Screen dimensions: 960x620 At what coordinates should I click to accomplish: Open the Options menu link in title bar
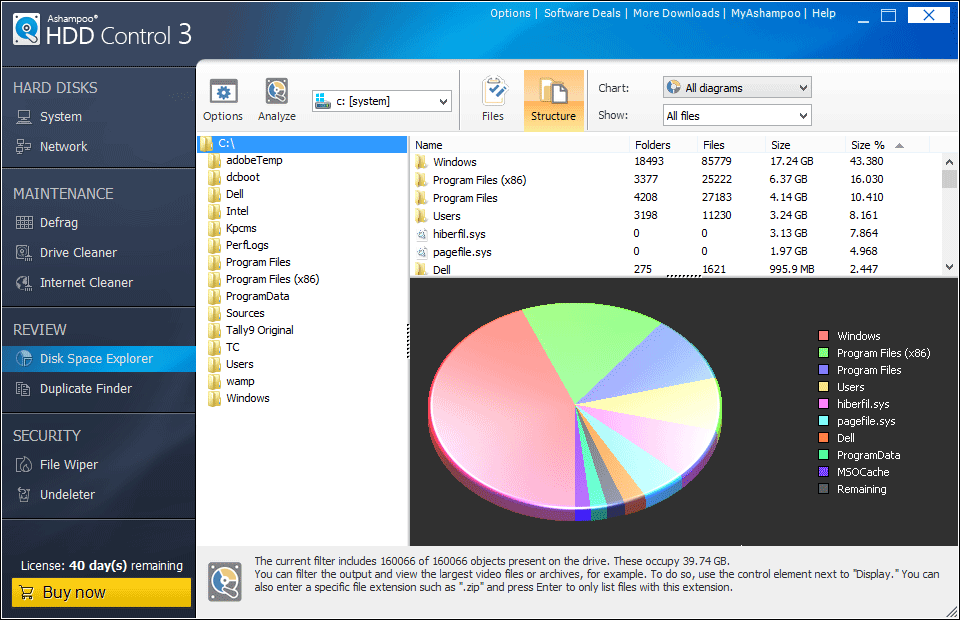pos(510,13)
